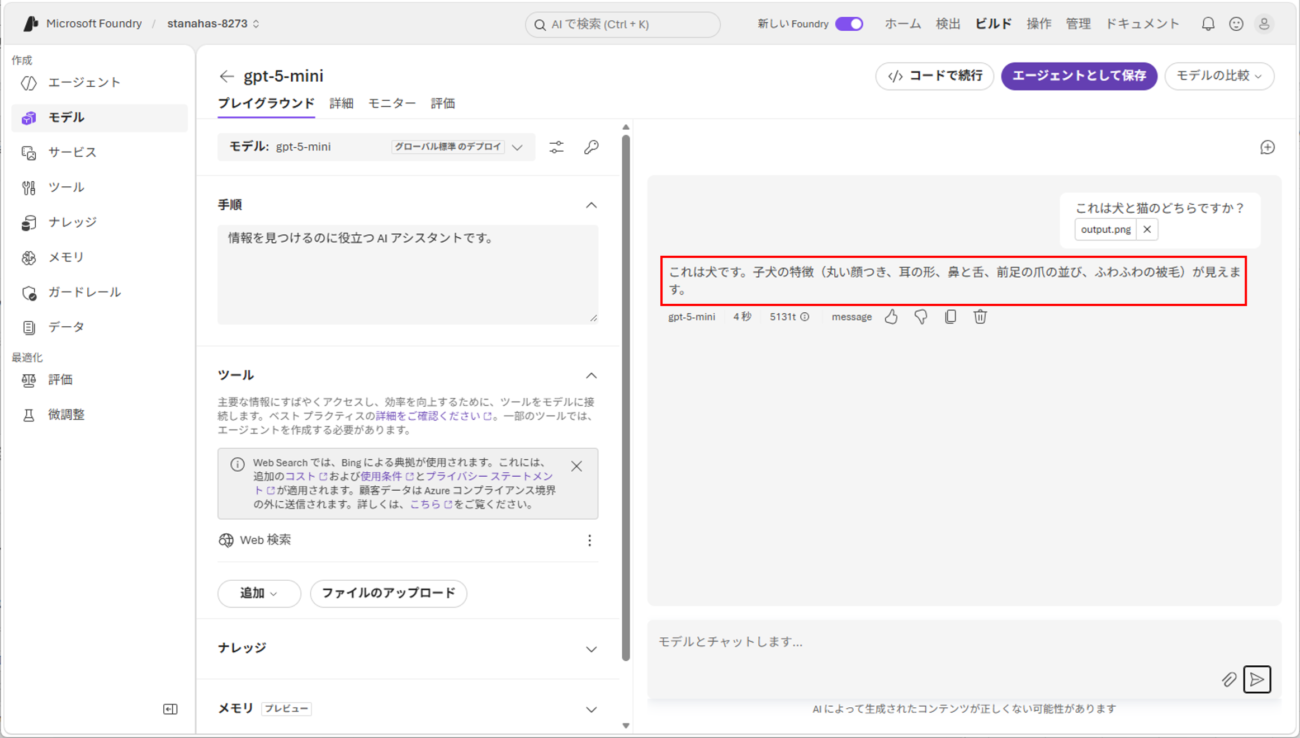Delete the response with the trash icon
1300x738 pixels.
980,317
